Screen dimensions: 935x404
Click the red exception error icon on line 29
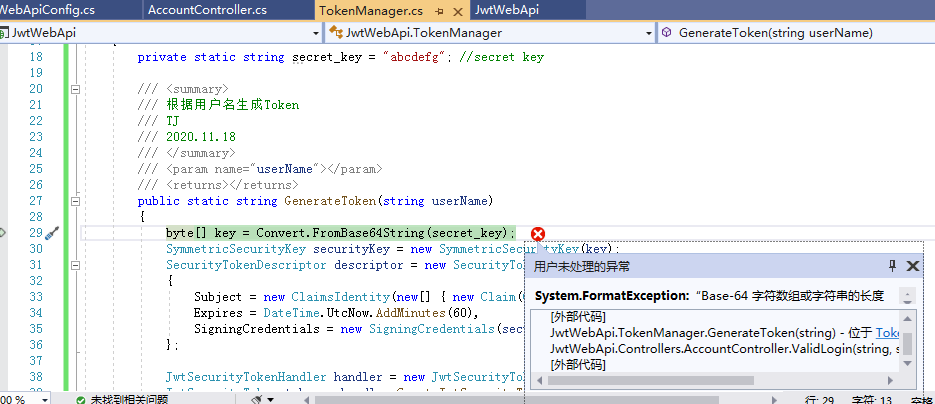pos(537,234)
